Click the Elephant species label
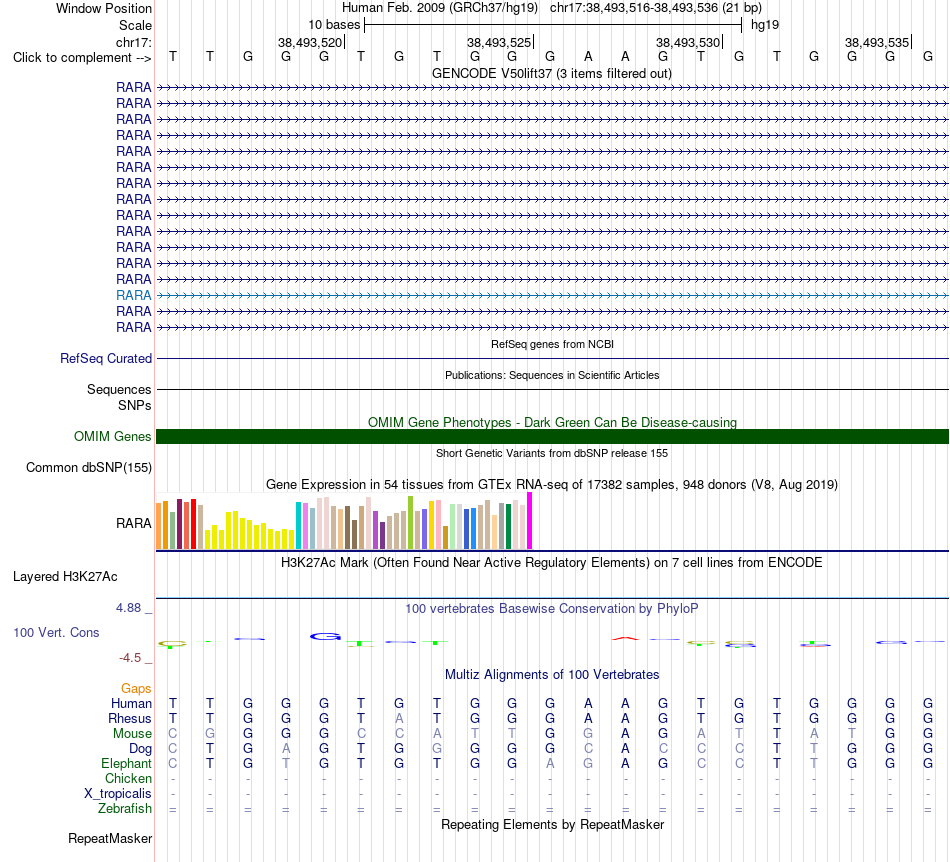 [x=126, y=763]
